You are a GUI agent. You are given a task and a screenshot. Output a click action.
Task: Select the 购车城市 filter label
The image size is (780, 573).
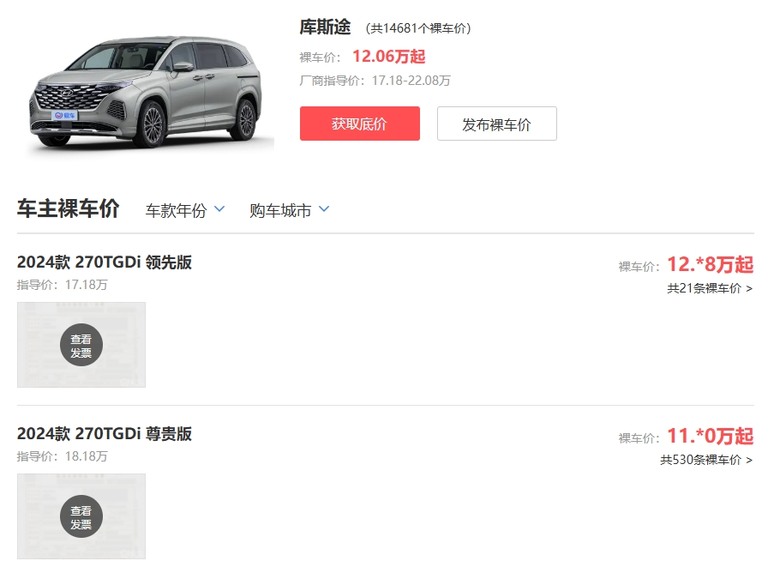pos(281,210)
